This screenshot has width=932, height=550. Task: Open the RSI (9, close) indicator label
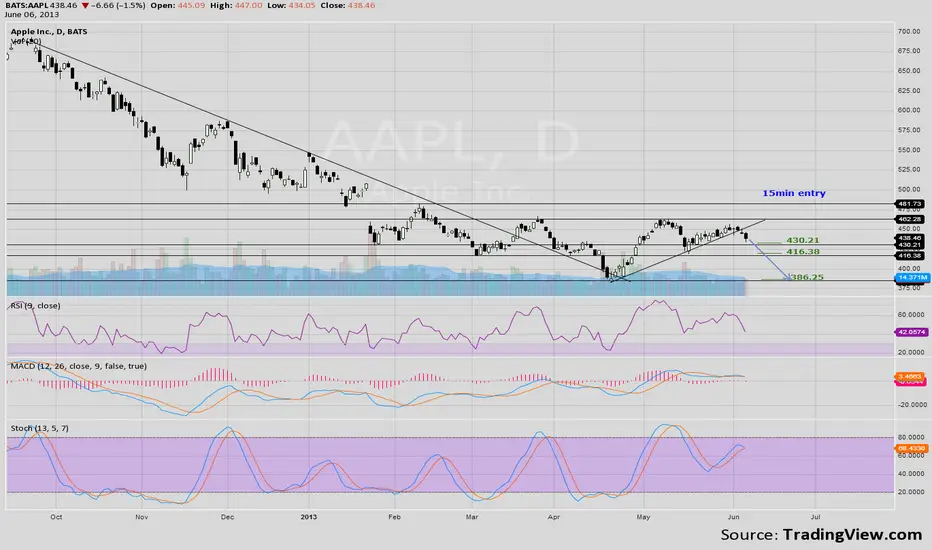[x=35, y=306]
